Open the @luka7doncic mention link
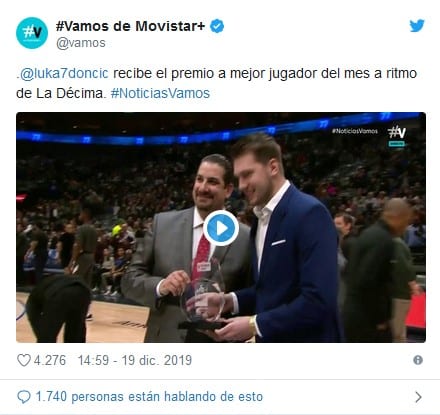 pos(62,73)
